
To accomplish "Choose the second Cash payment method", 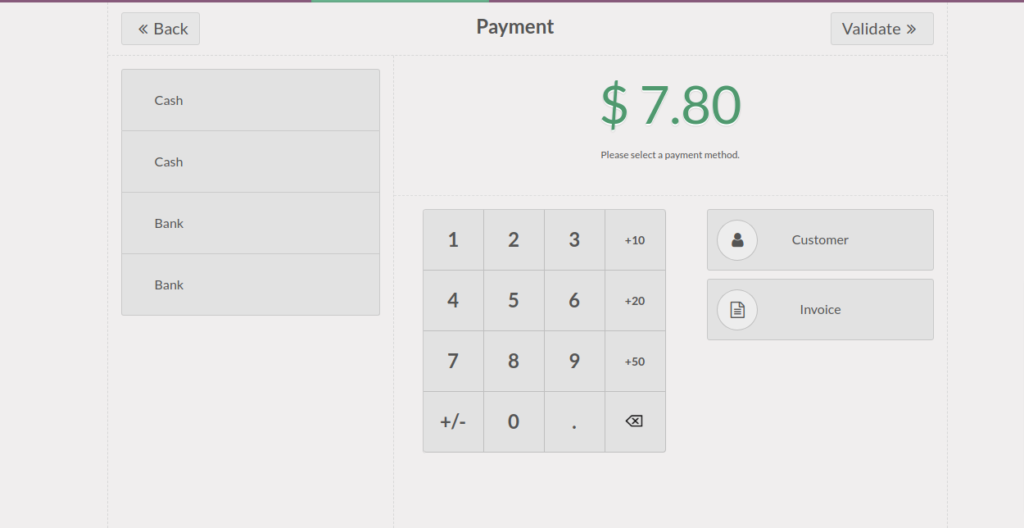I will pyautogui.click(x=250, y=162).
